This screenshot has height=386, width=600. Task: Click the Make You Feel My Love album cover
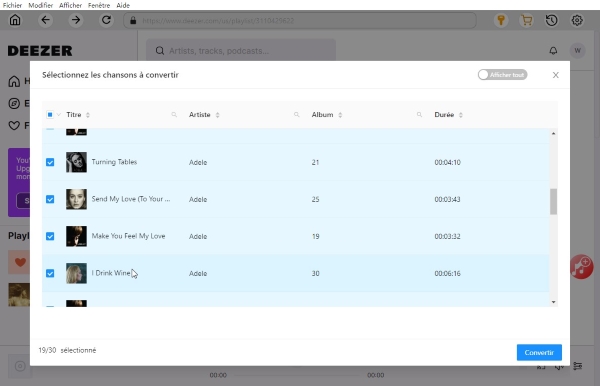[x=76, y=236]
